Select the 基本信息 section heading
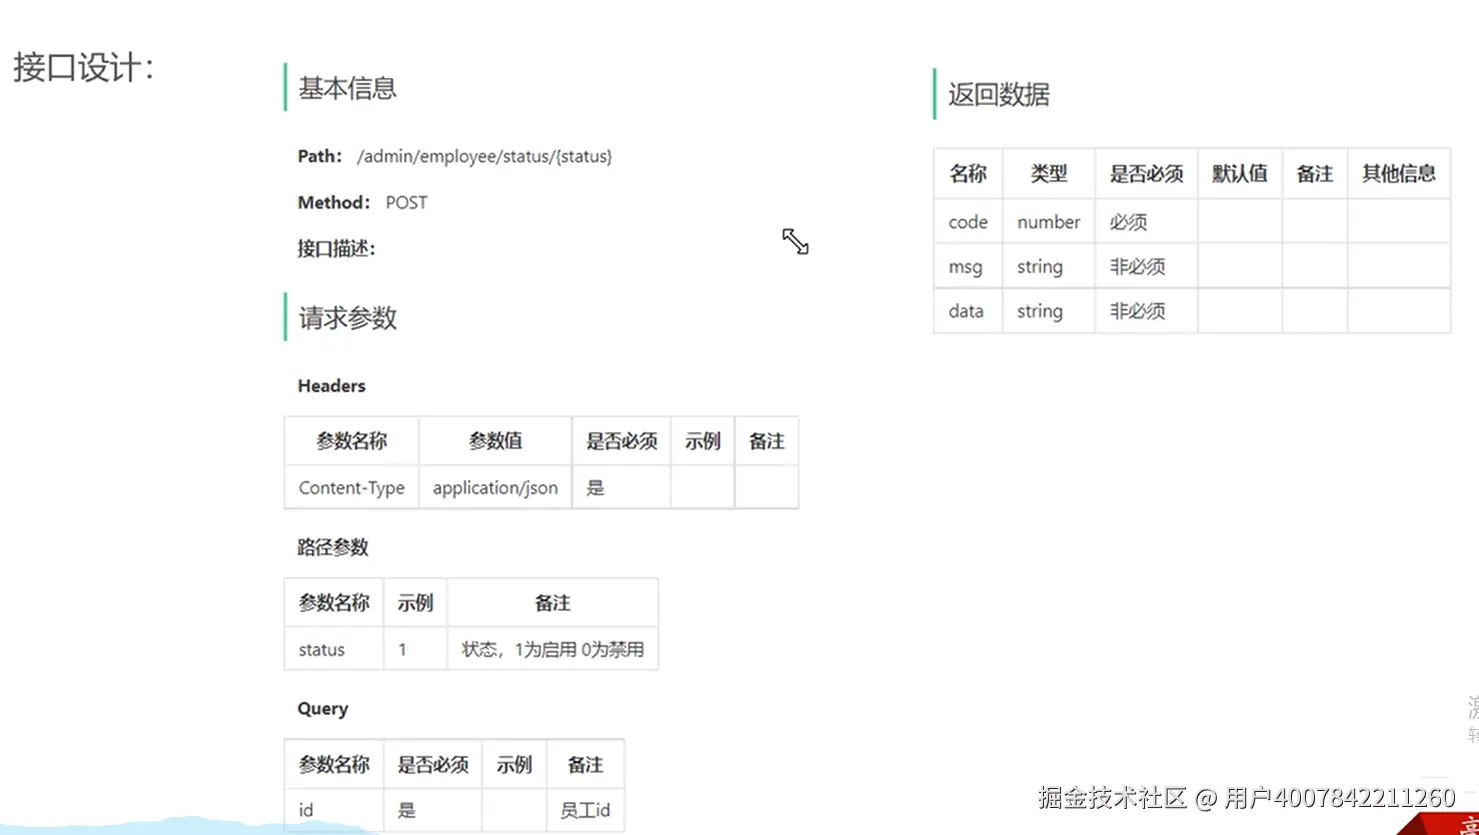This screenshot has height=835, width=1479. point(347,88)
